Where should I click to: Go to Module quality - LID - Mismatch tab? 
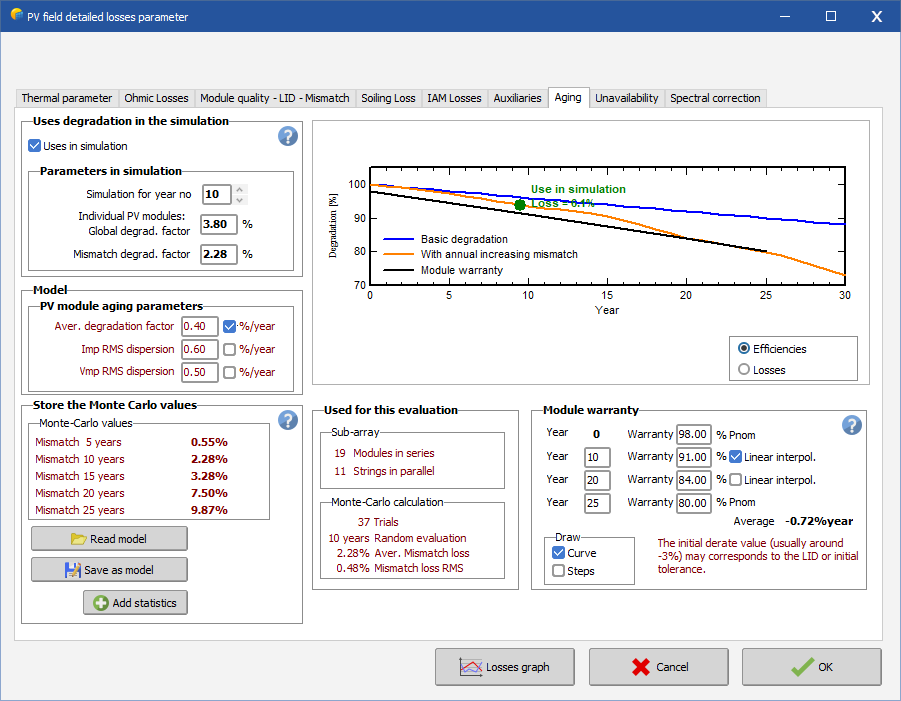coord(275,98)
